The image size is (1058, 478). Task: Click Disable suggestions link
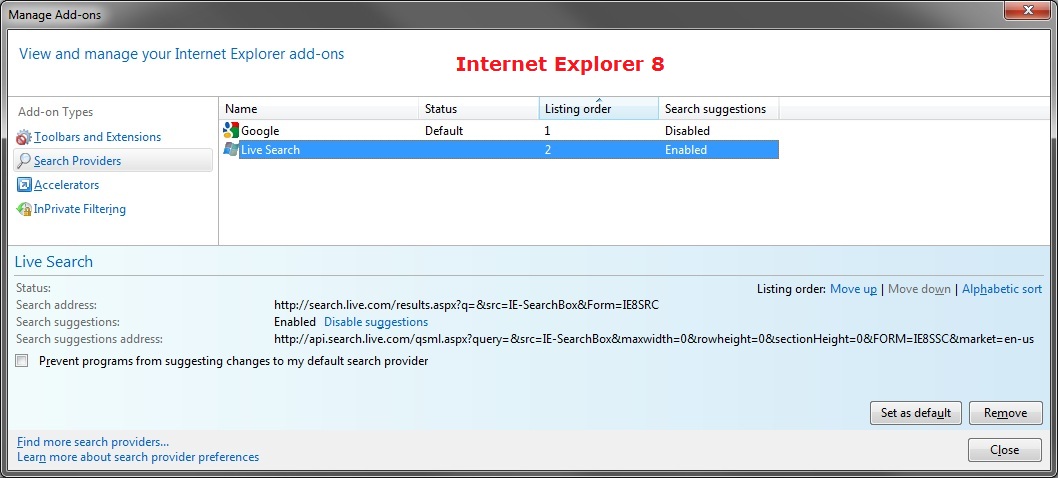376,322
